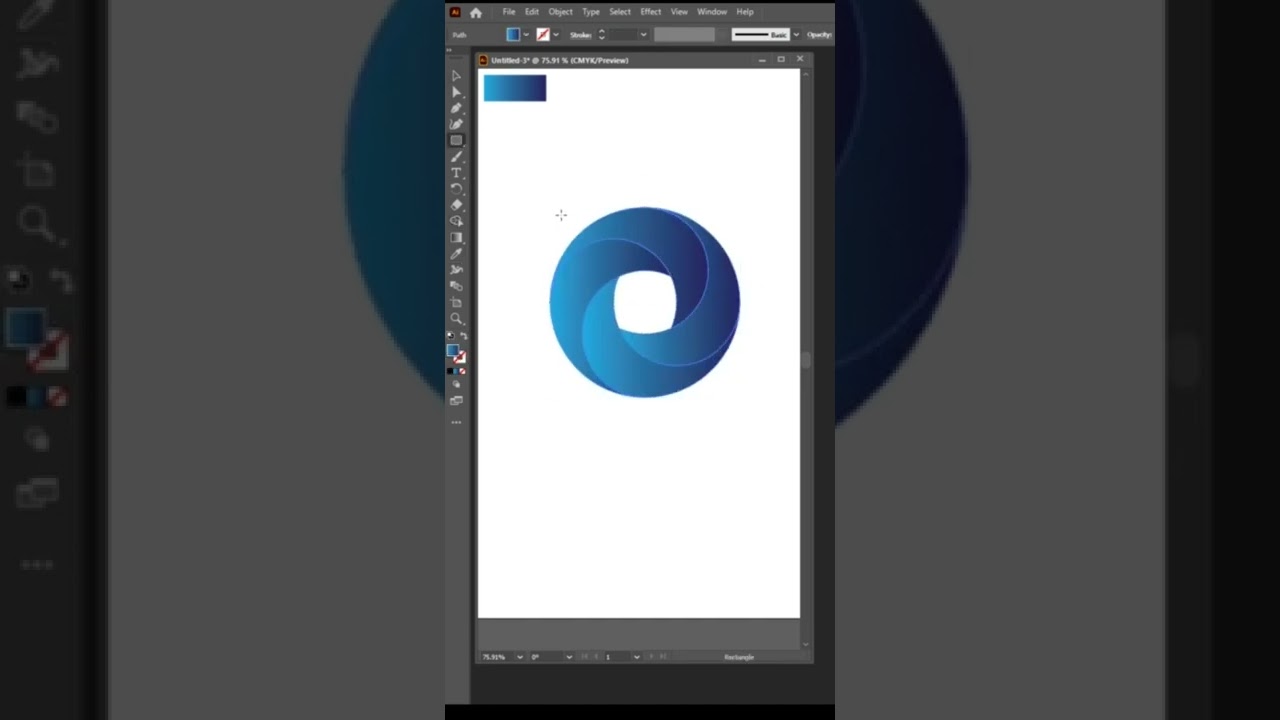1280x720 pixels.
Task: Set the paint mode to None
Action: tap(462, 371)
